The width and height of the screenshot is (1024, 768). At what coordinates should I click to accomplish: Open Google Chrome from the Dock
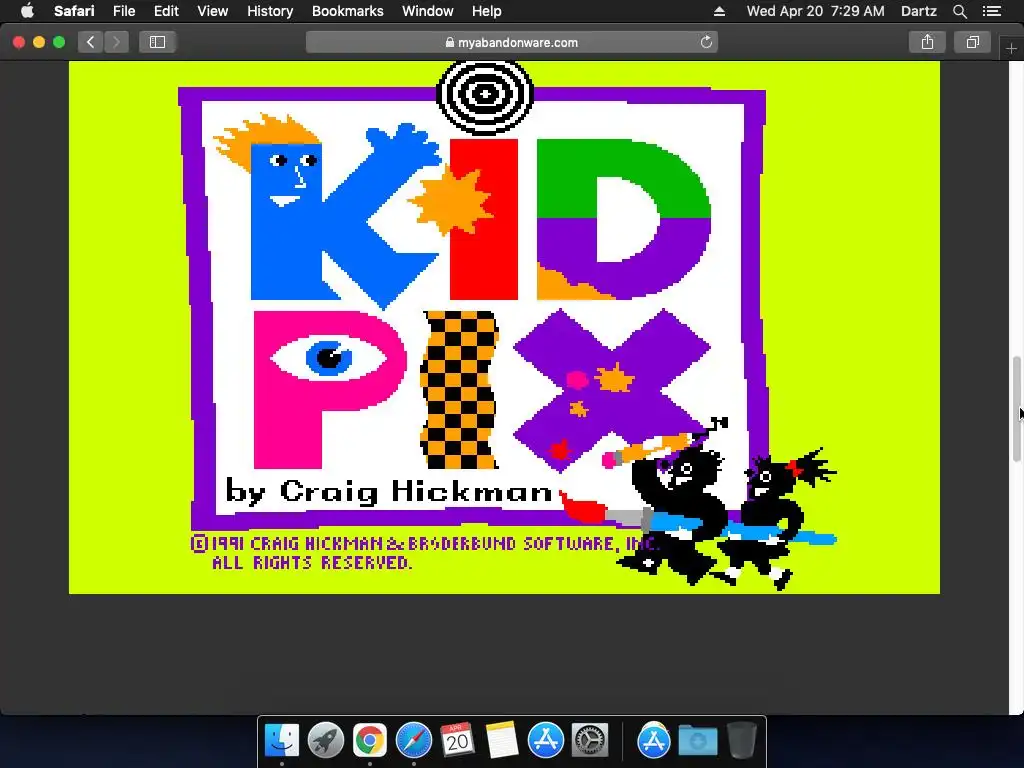pyautogui.click(x=370, y=740)
